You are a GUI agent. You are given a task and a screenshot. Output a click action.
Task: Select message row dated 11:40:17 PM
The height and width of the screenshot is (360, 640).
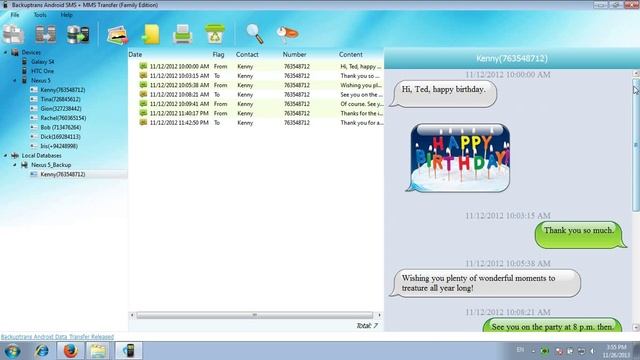click(256, 113)
